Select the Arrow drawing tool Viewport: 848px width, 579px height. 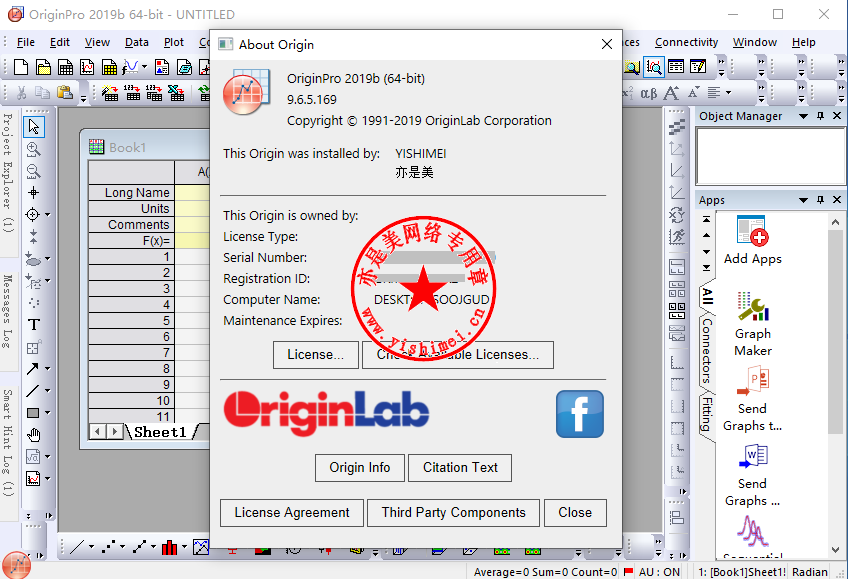coord(32,369)
